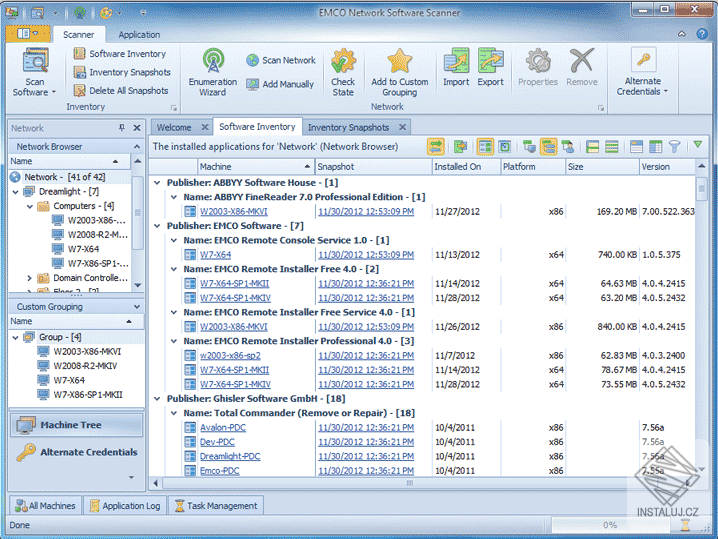Screen dimensions: 718x539
Task: Select W7-X64 under Computers in Network Browser
Action: click(x=83, y=249)
